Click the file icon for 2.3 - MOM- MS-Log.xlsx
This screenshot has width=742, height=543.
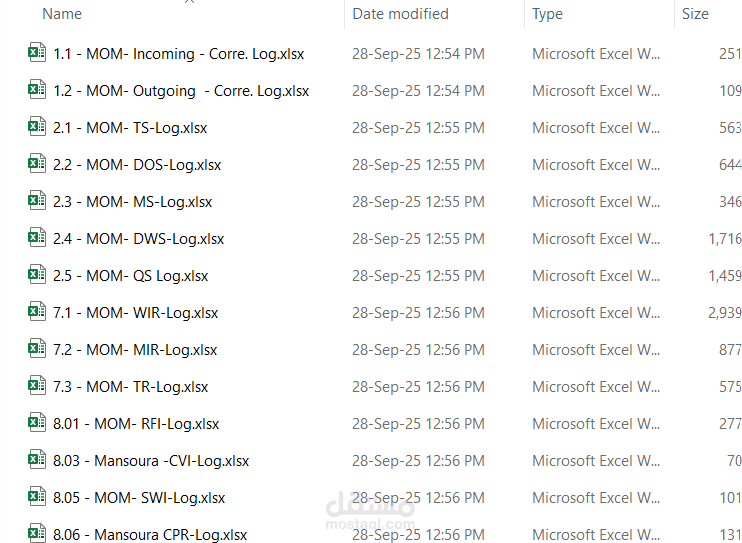[37, 200]
